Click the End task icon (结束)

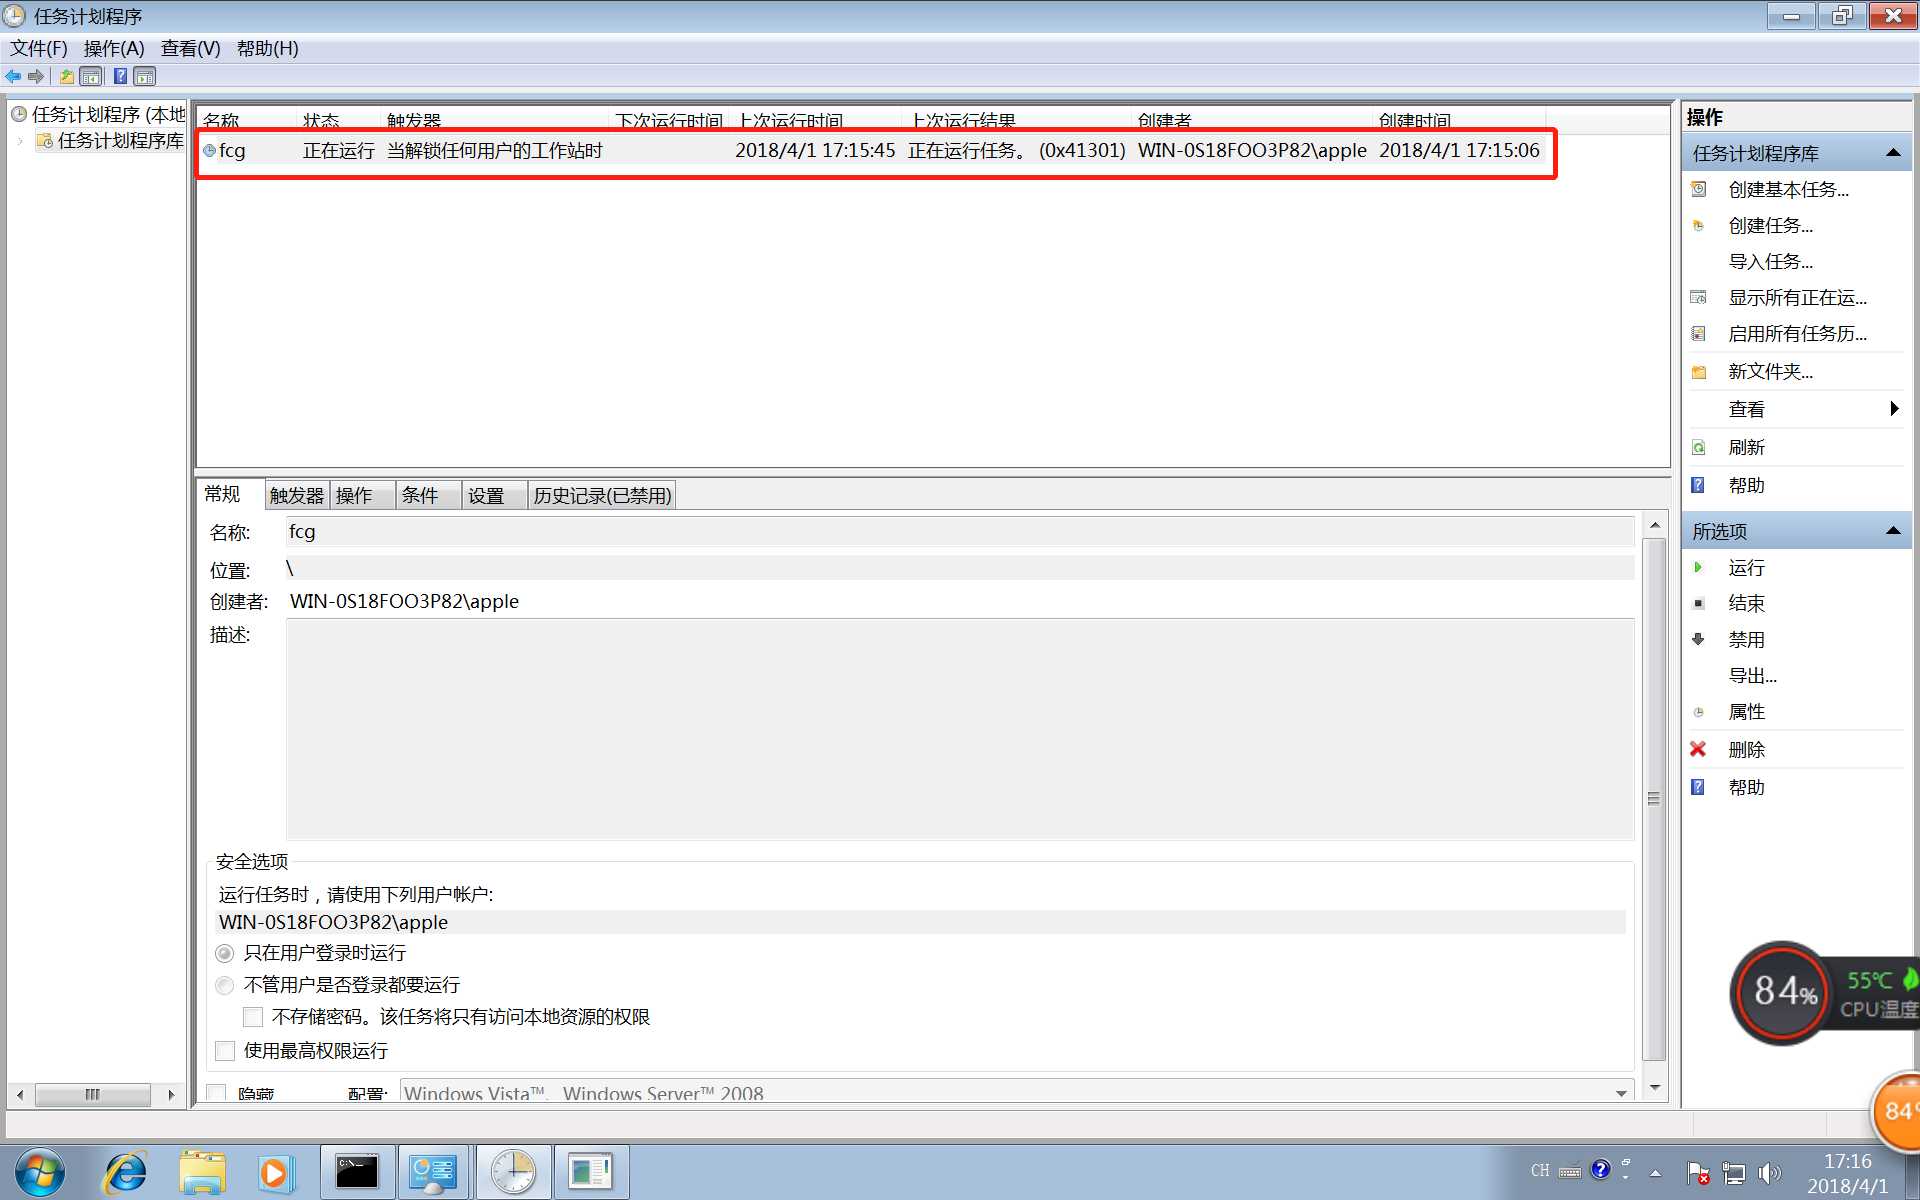[x=1698, y=603]
